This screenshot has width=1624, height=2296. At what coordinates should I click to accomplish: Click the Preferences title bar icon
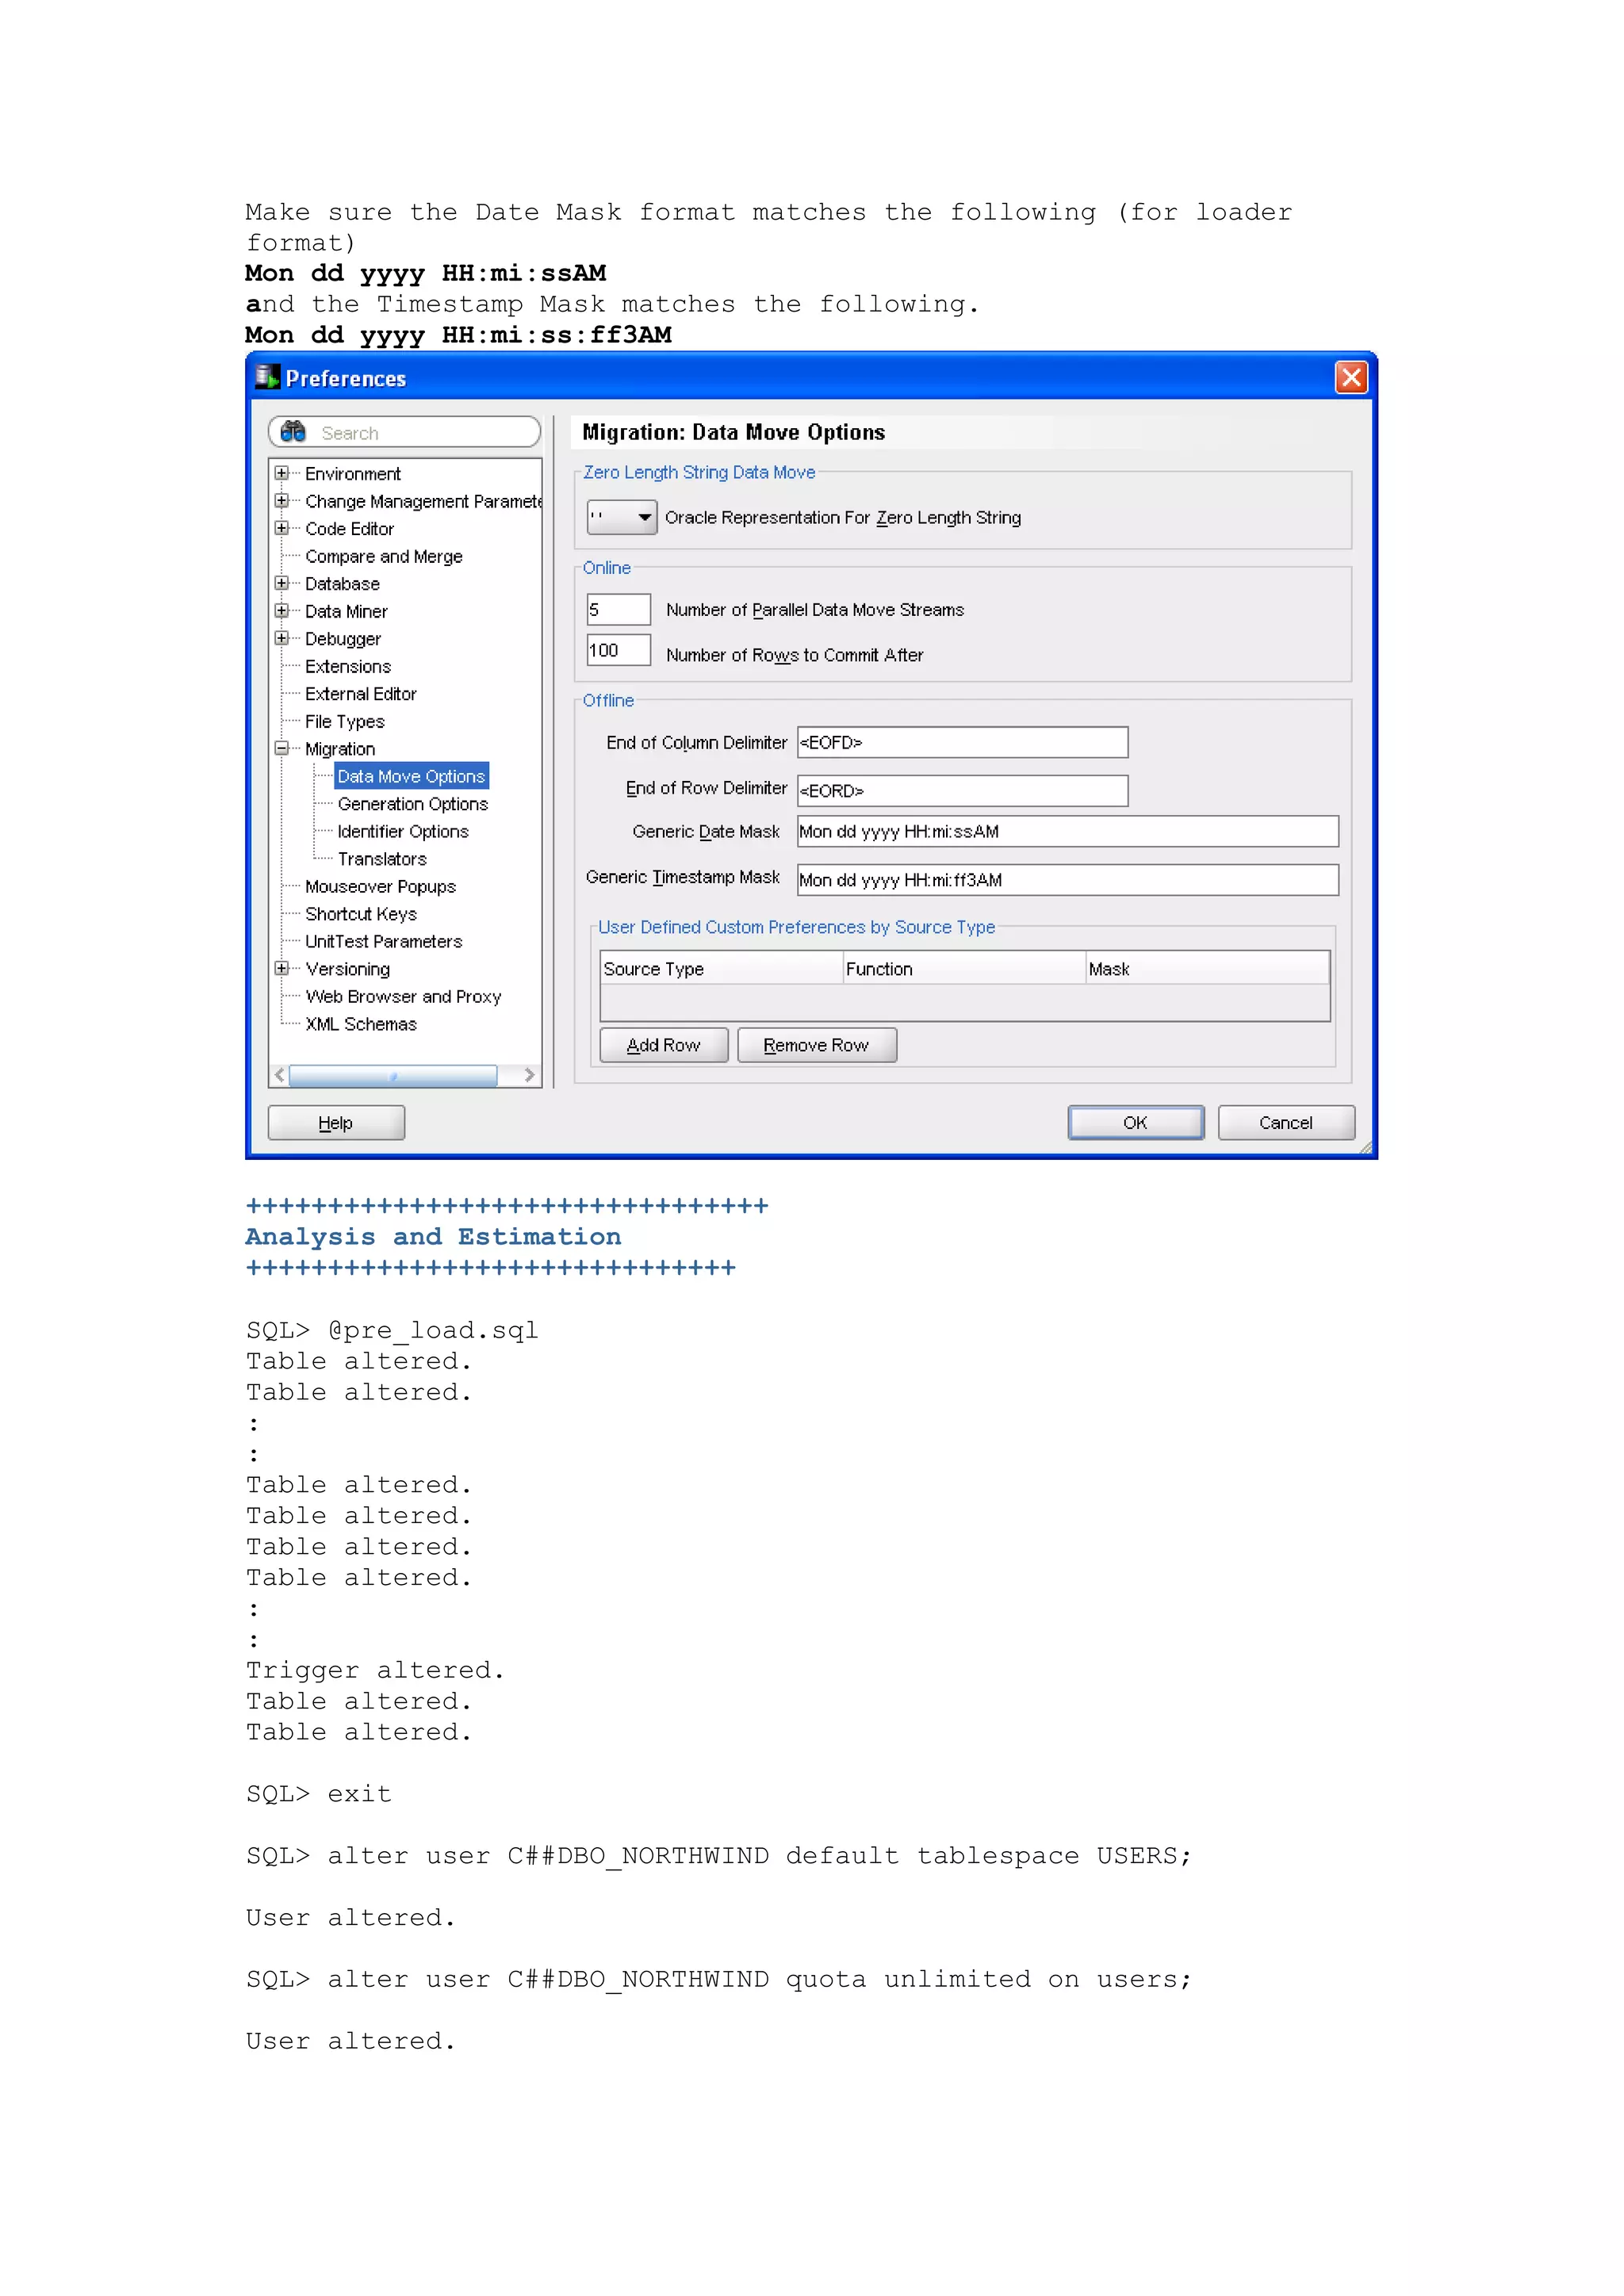[267, 377]
